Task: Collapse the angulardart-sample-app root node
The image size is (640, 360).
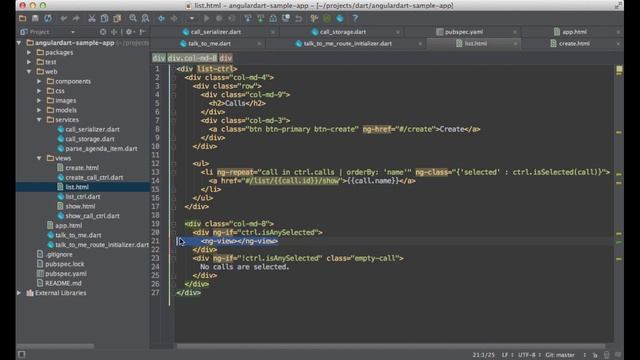Action: [19, 43]
